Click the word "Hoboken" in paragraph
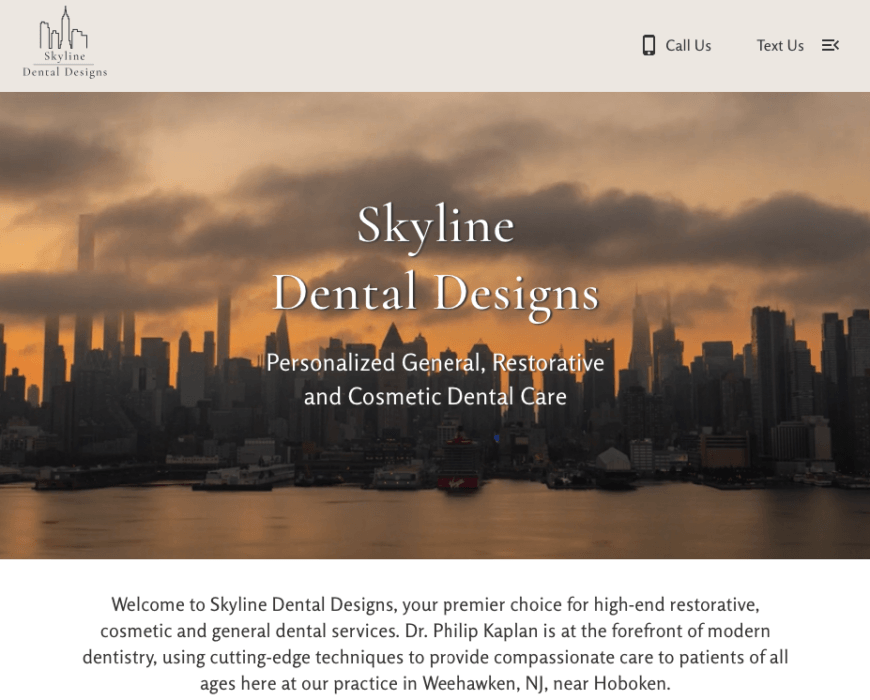The image size is (870, 700). pos(630,683)
